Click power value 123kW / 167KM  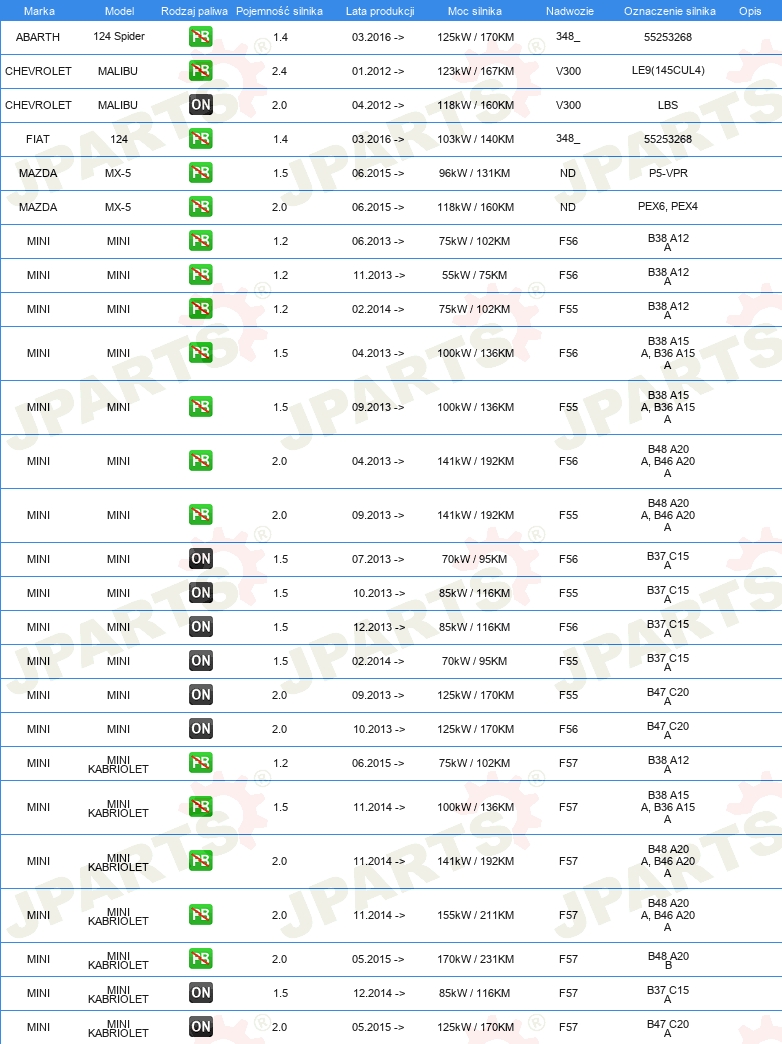476,71
